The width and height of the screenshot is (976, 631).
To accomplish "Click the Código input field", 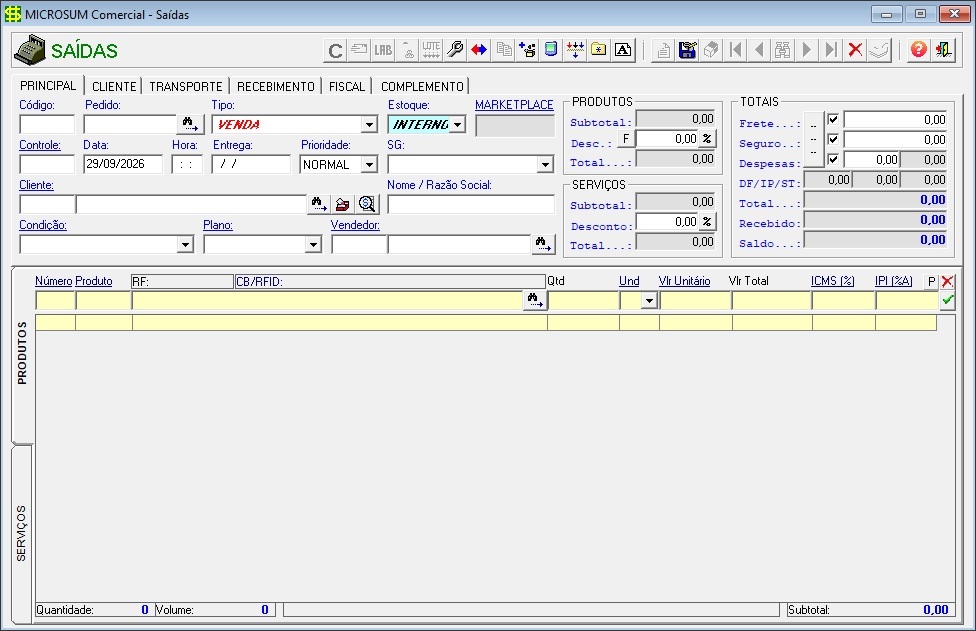I will pyautogui.click(x=47, y=124).
